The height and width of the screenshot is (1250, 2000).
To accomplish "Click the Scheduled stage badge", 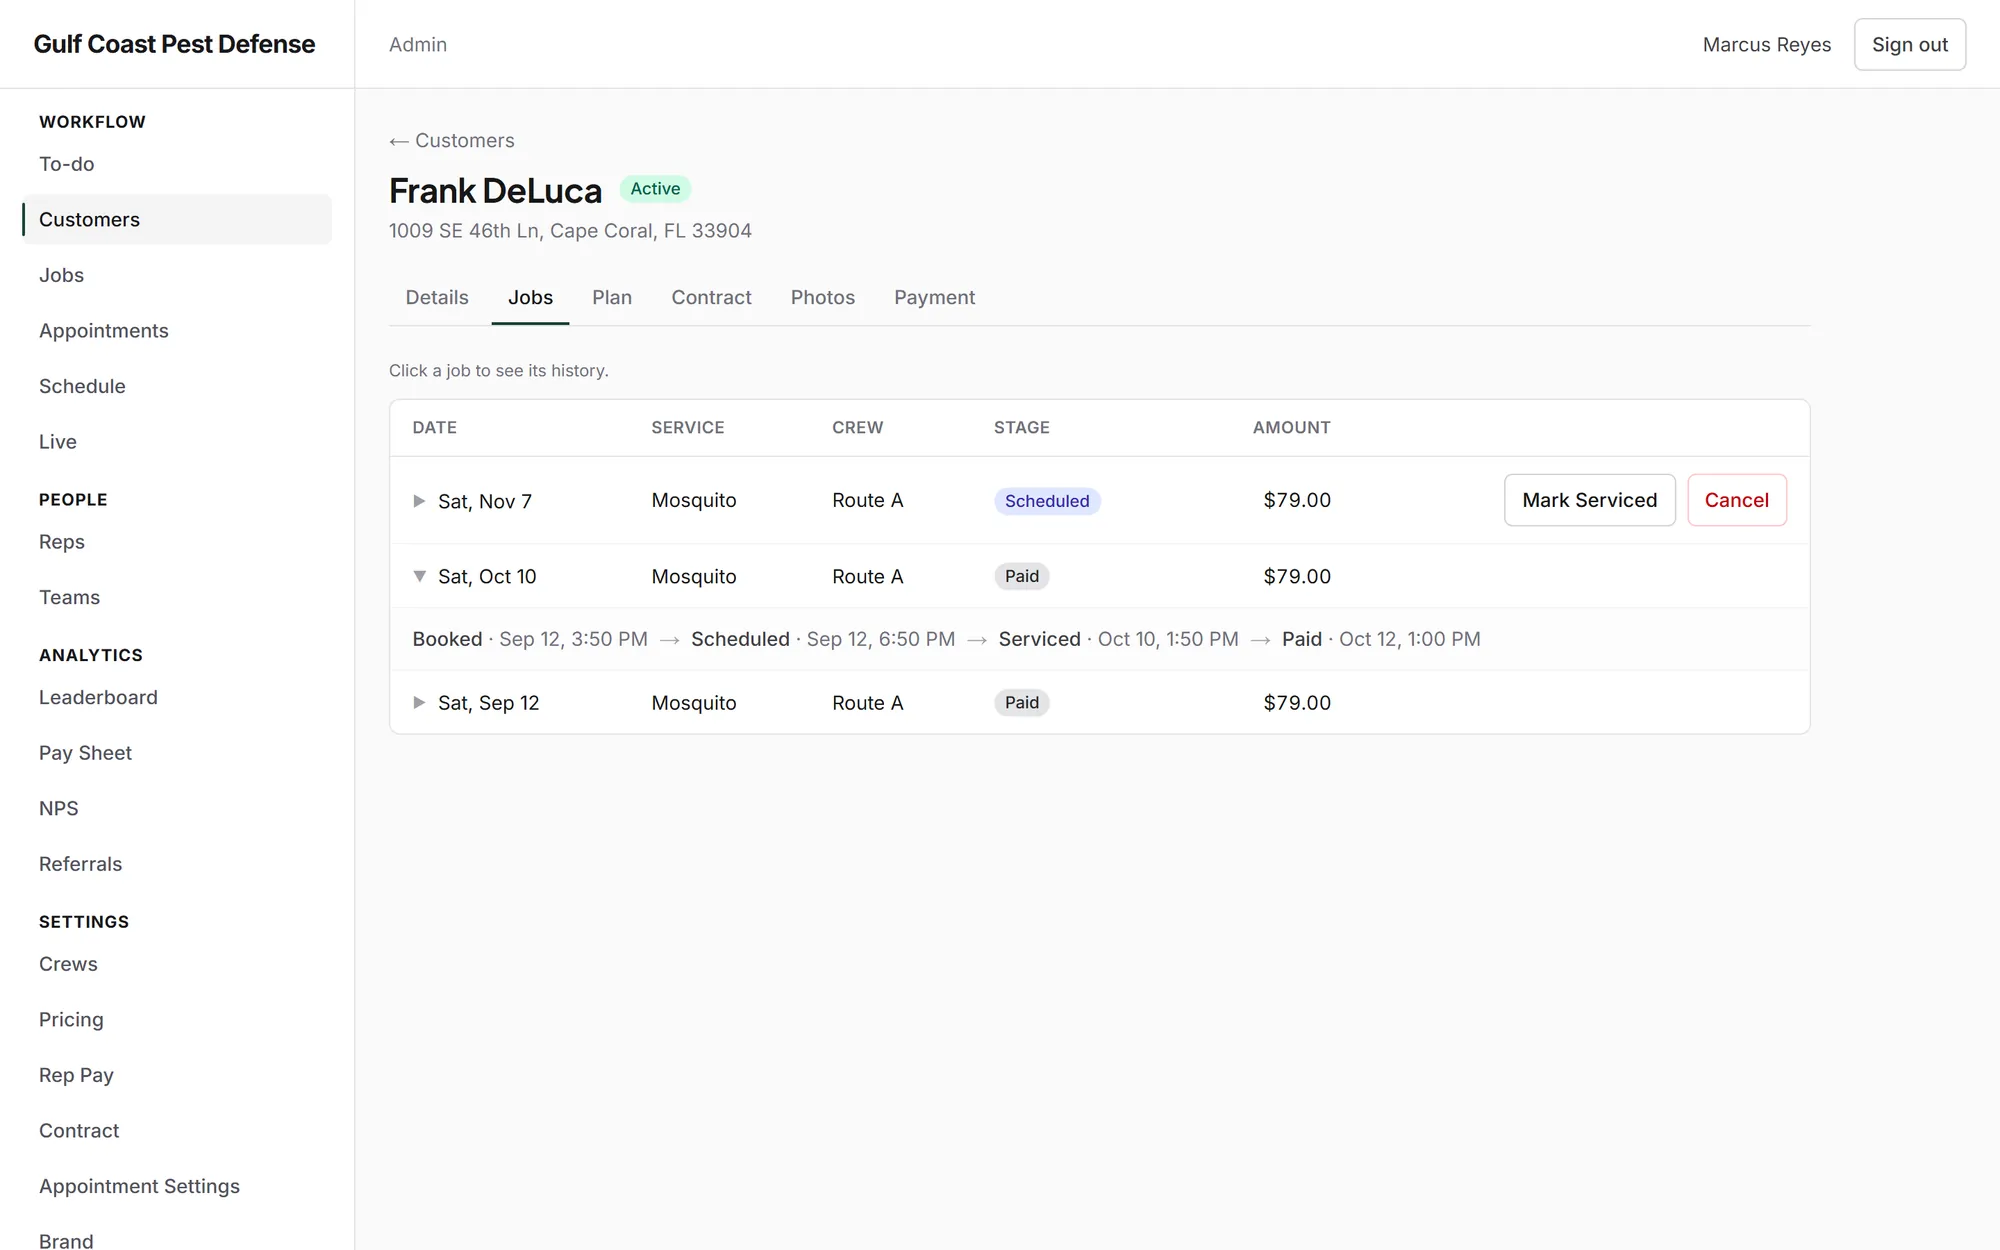I will [1047, 501].
